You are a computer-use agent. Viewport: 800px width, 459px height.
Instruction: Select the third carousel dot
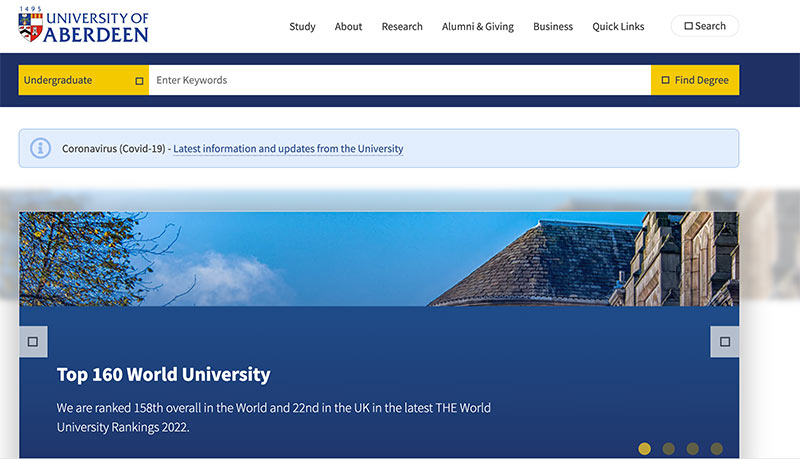tap(692, 448)
